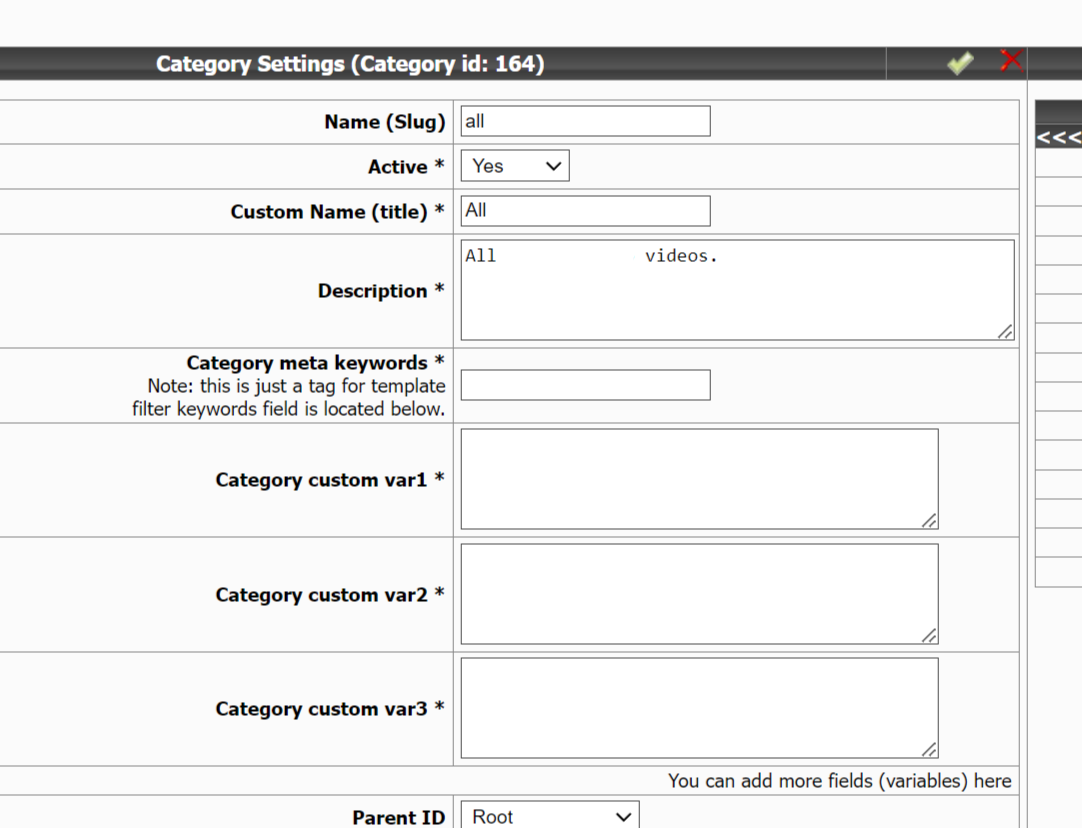Click the Name (Slug) input field
This screenshot has height=828, width=1082.
[585, 121]
